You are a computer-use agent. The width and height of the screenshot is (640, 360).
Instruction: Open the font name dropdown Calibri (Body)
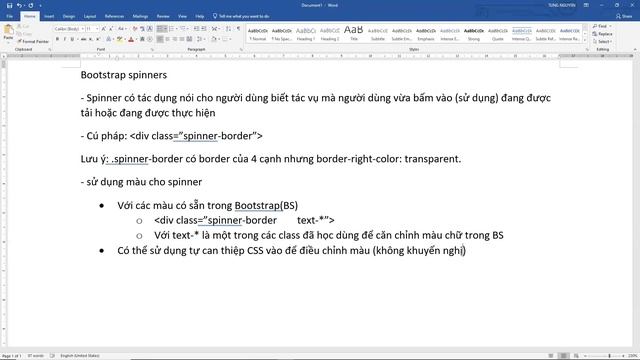82,29
